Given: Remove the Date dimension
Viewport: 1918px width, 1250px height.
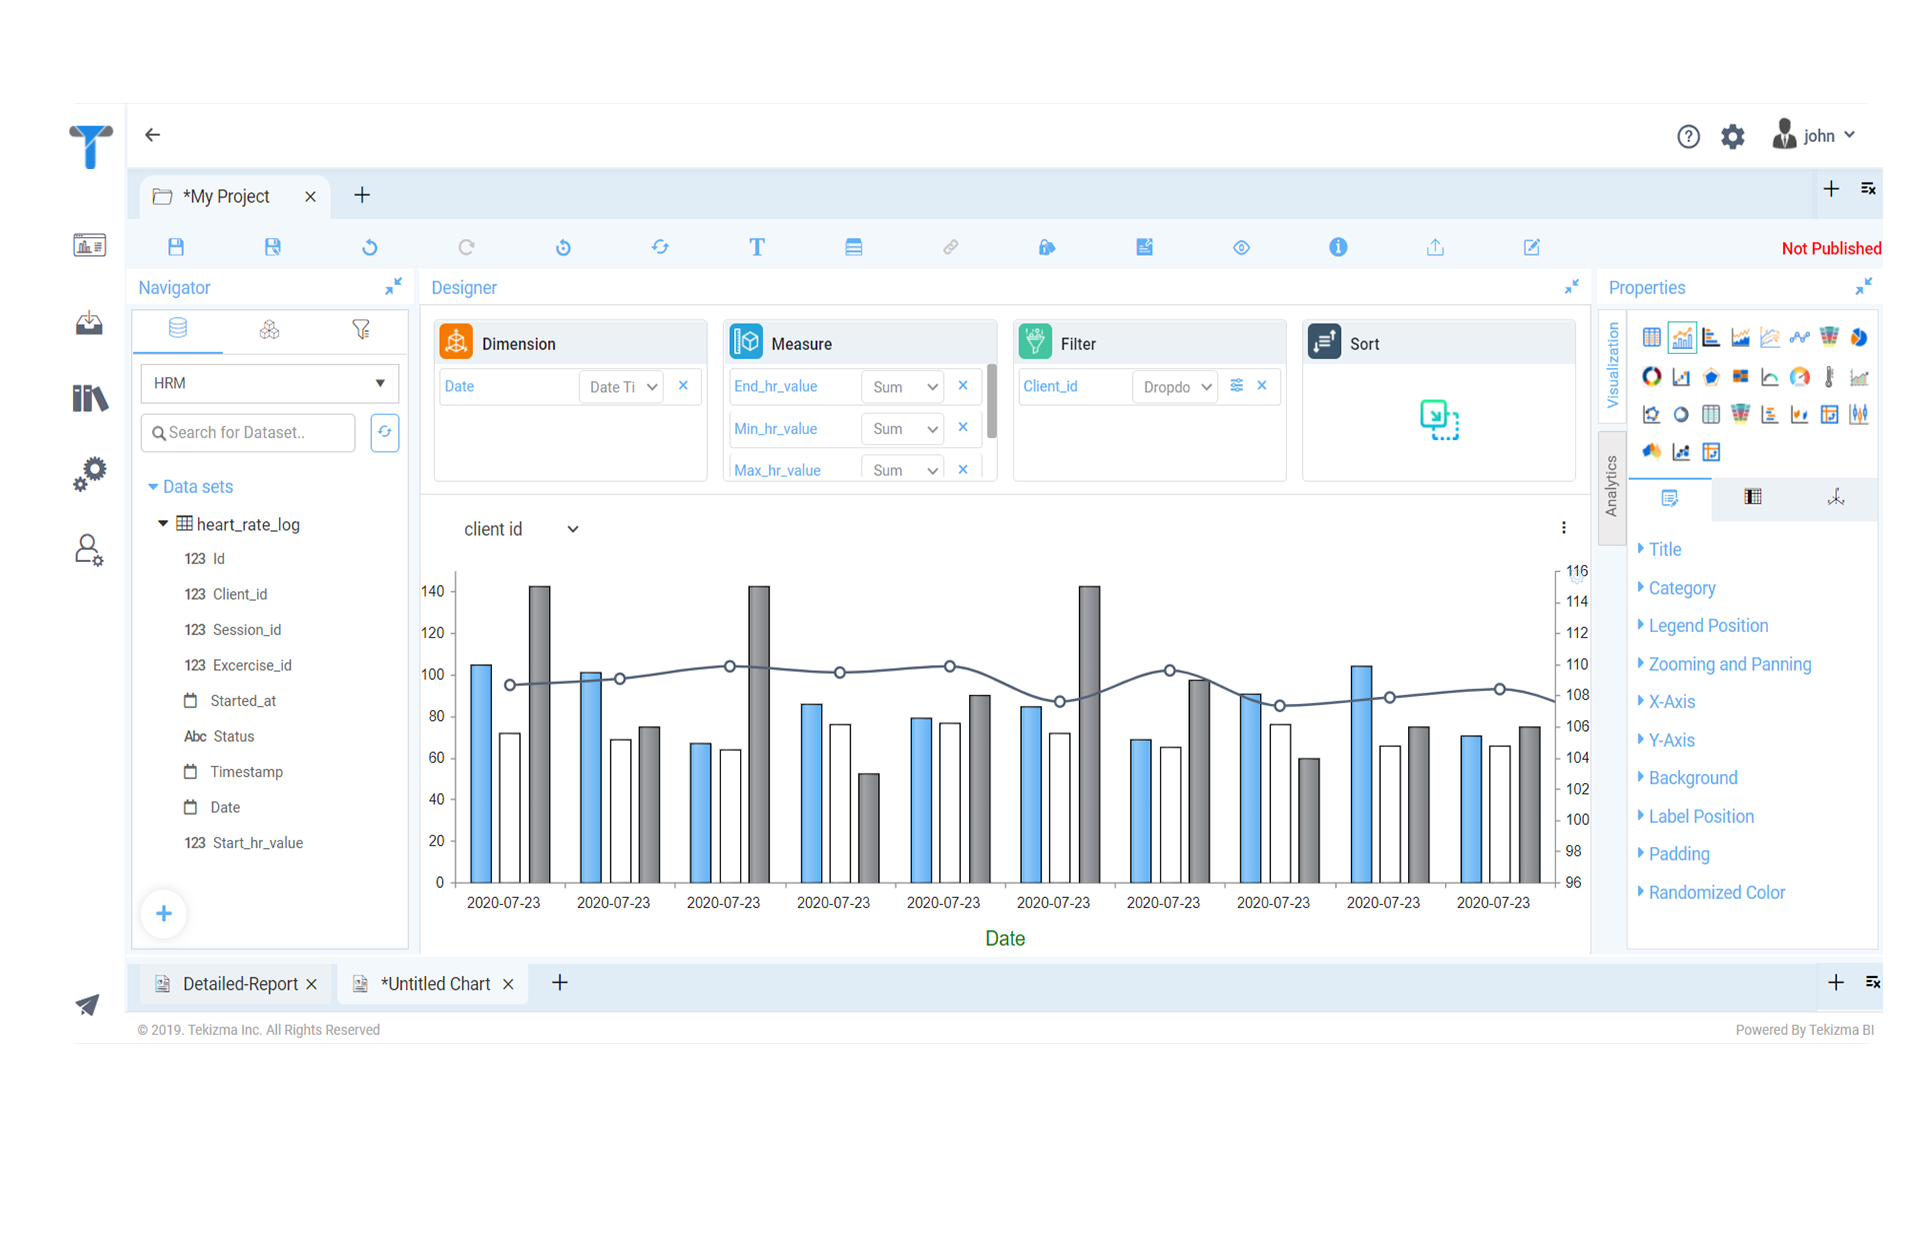Looking at the screenshot, I should (x=684, y=386).
